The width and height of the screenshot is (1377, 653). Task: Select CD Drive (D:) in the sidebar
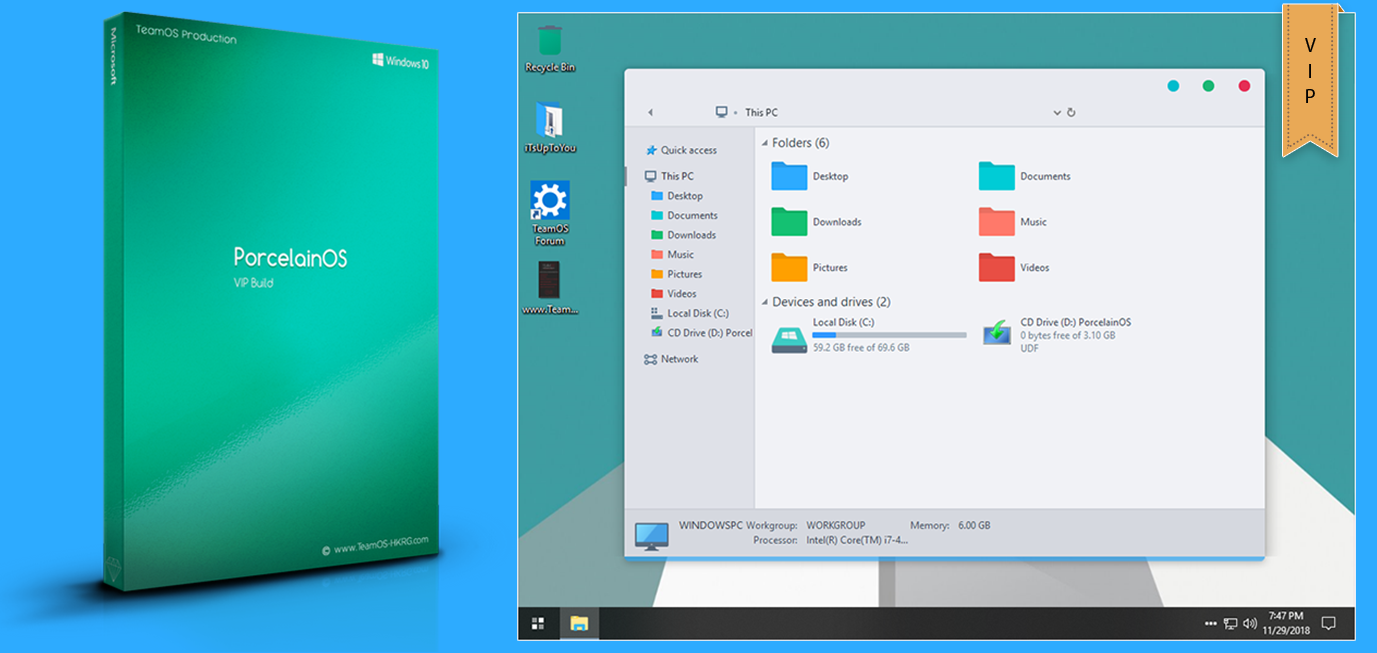click(701, 333)
